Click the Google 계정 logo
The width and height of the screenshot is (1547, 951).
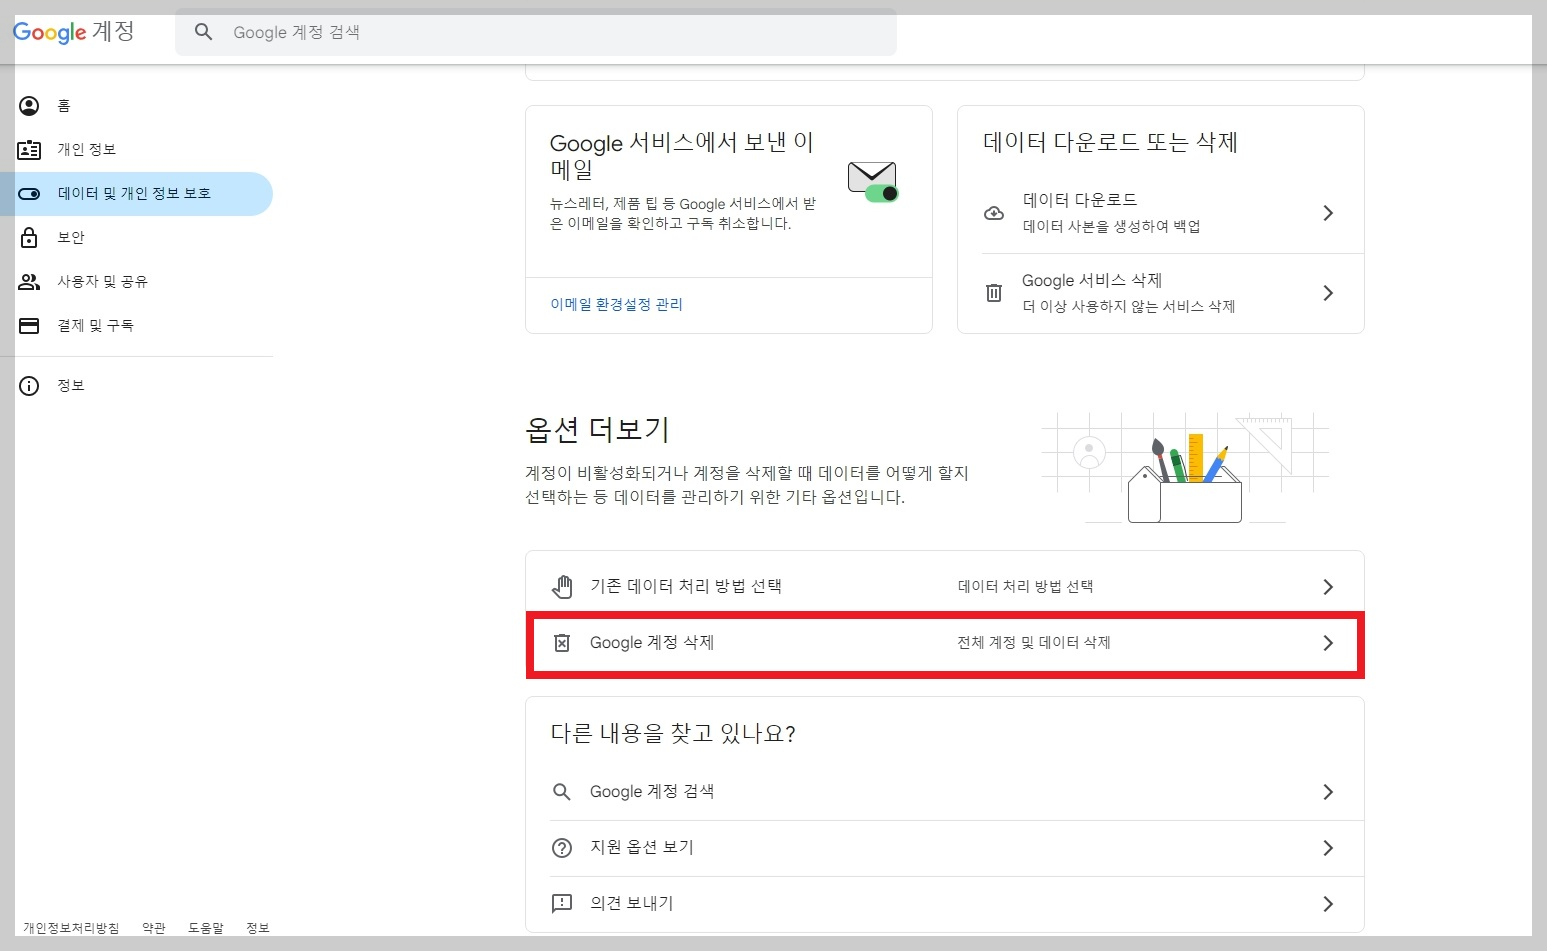pos(73,32)
